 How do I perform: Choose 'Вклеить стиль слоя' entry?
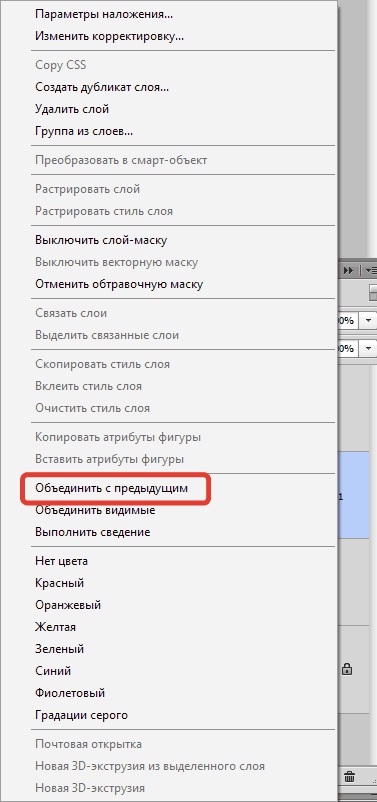(88, 386)
